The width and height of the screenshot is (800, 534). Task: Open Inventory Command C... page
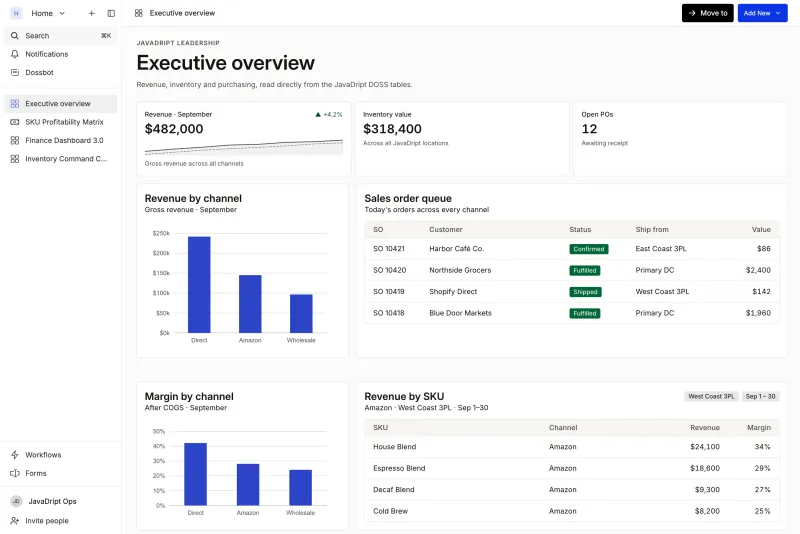[x=61, y=159]
